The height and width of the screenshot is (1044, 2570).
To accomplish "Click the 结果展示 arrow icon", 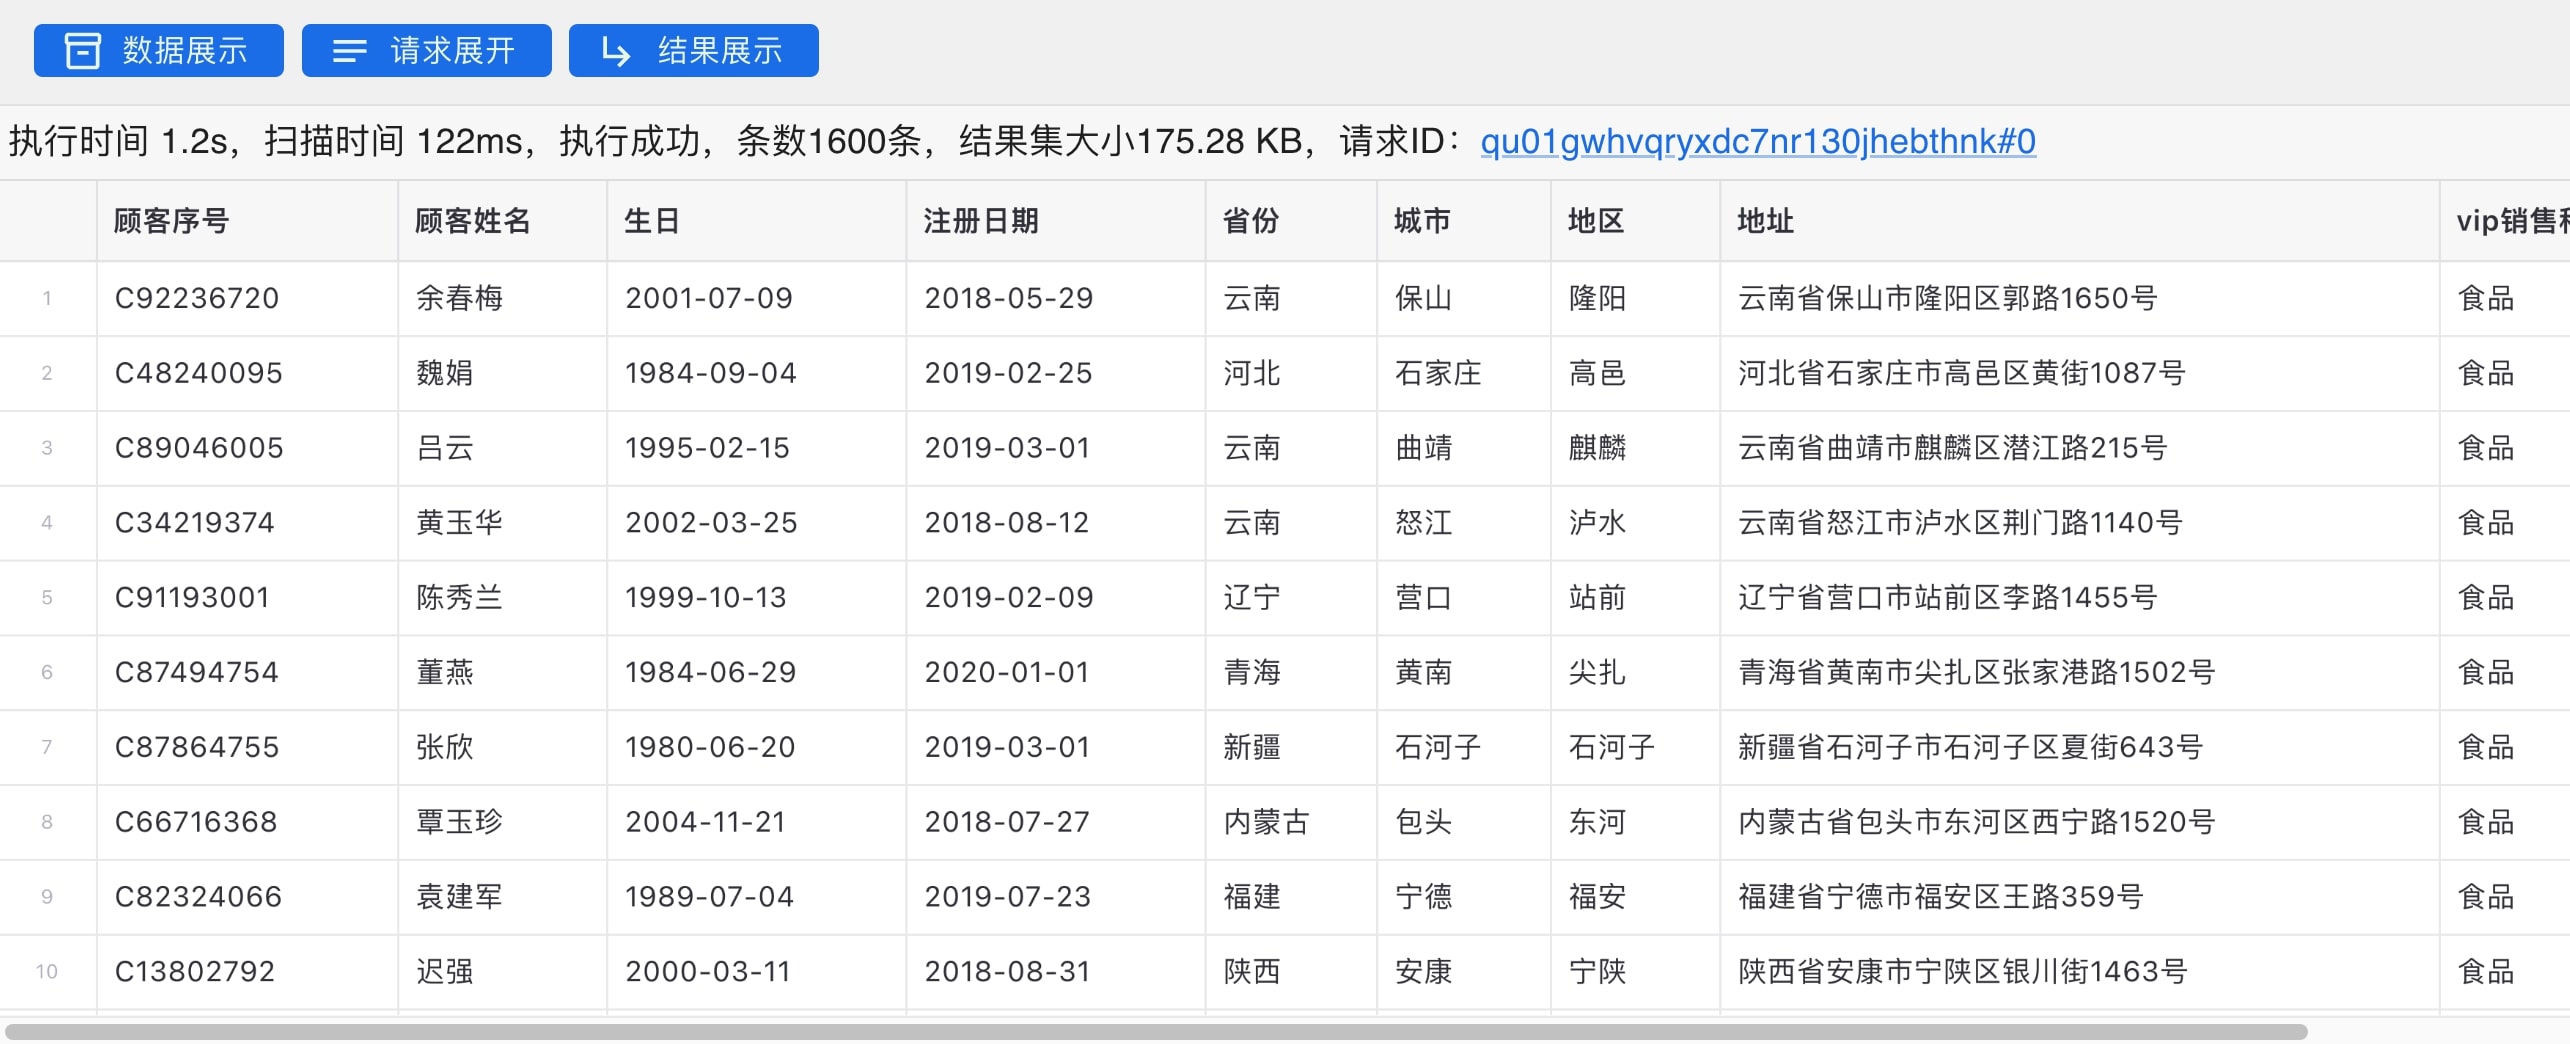I will coord(613,50).
